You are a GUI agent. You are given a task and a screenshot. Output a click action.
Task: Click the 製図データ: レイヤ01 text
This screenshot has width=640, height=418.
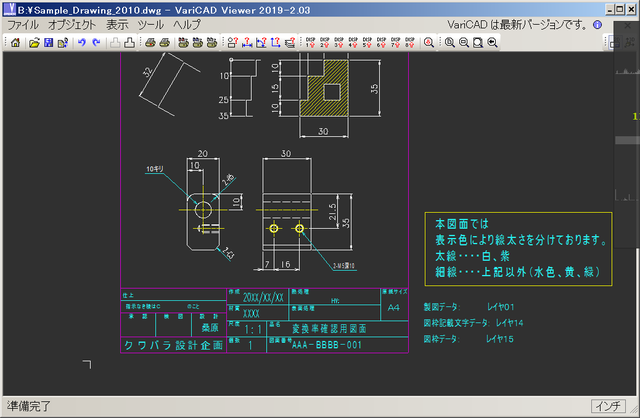pyautogui.click(x=469, y=307)
